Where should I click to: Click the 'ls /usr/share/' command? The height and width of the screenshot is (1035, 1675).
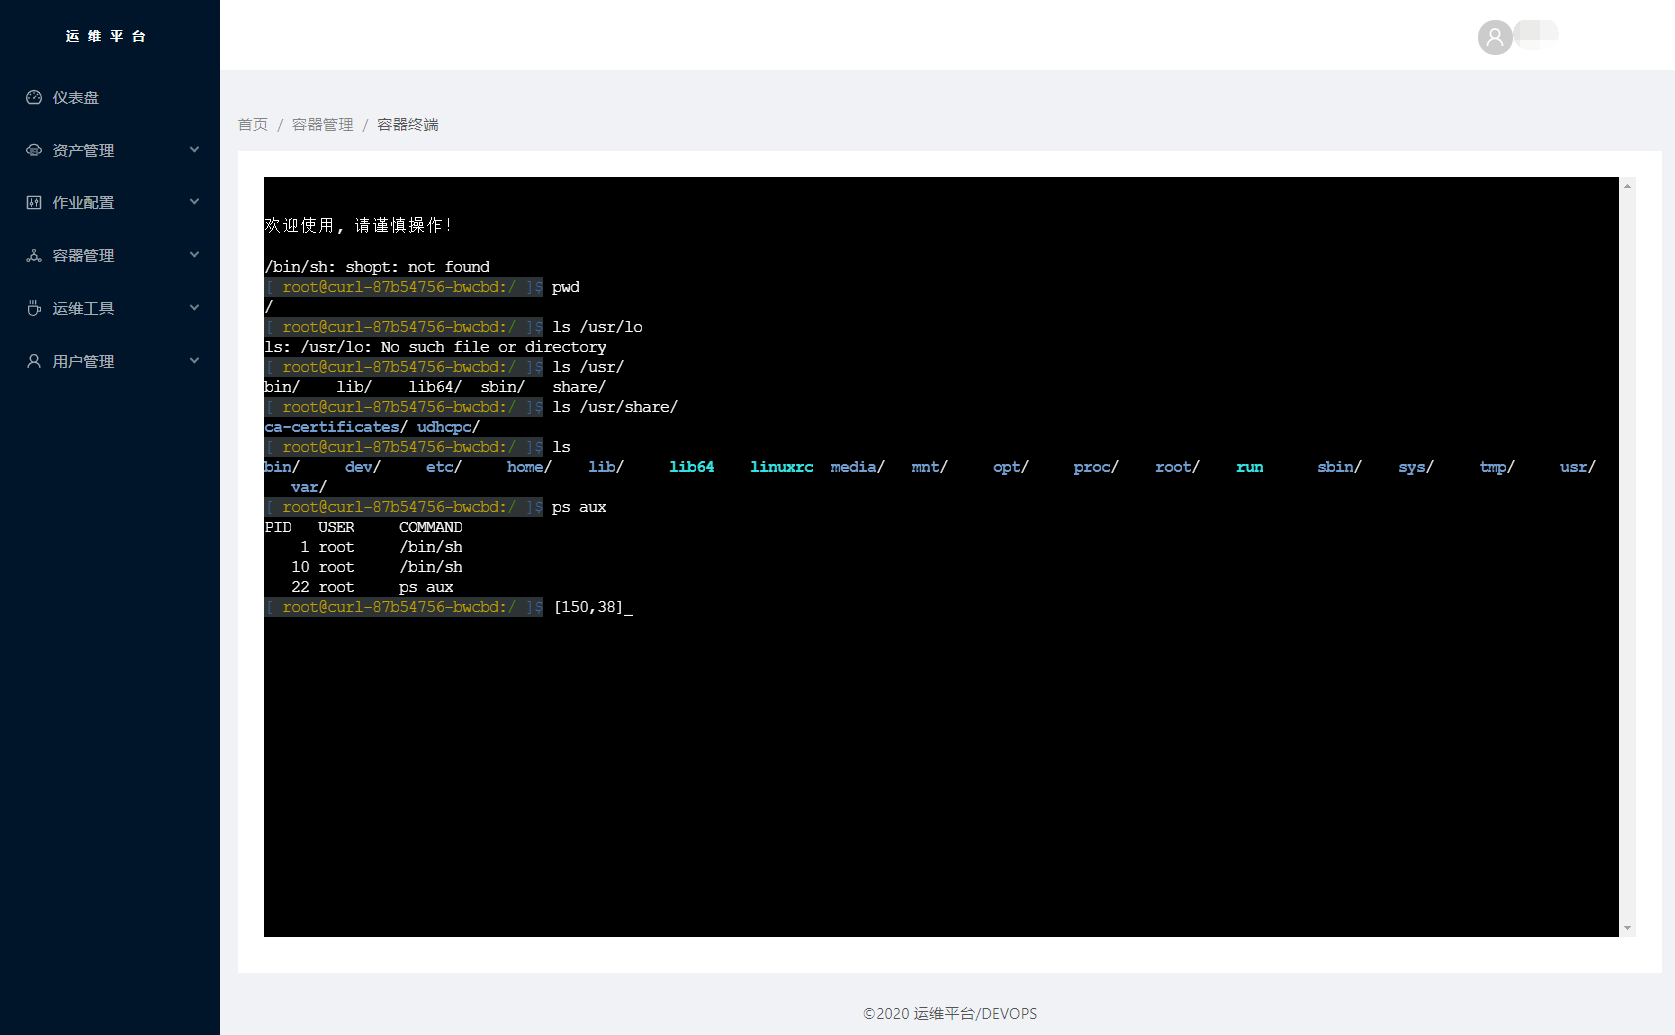point(615,407)
